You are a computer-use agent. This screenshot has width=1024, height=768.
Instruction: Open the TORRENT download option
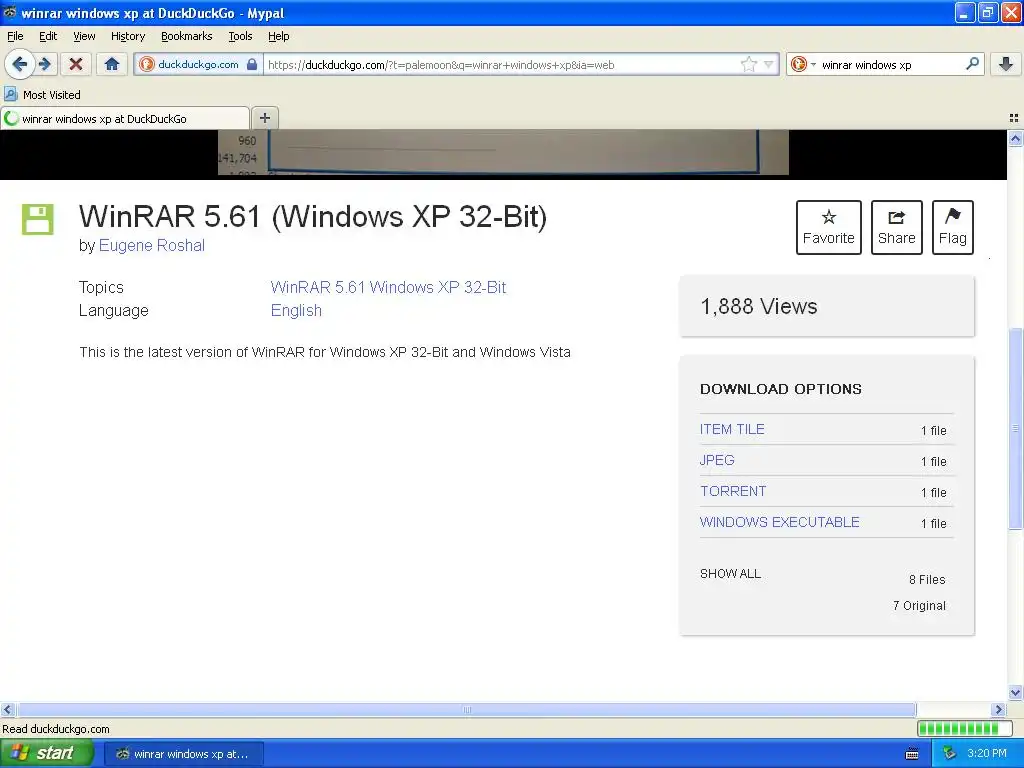pos(733,491)
